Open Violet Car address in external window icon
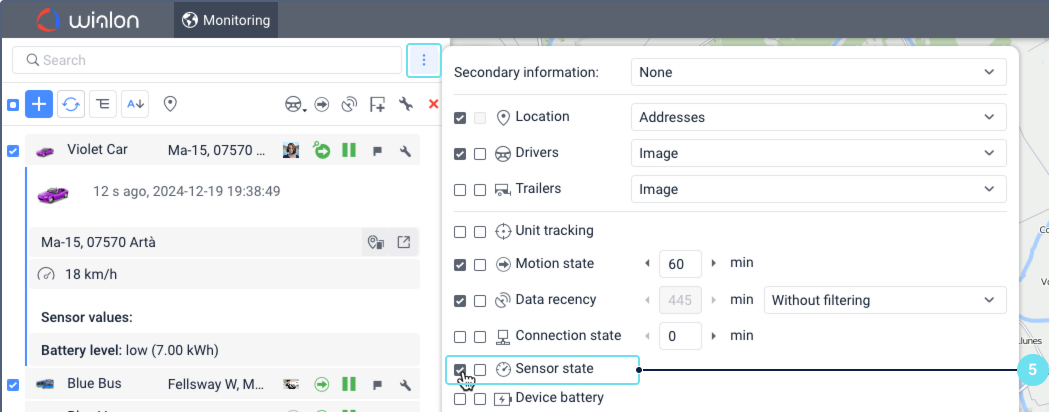 (404, 242)
